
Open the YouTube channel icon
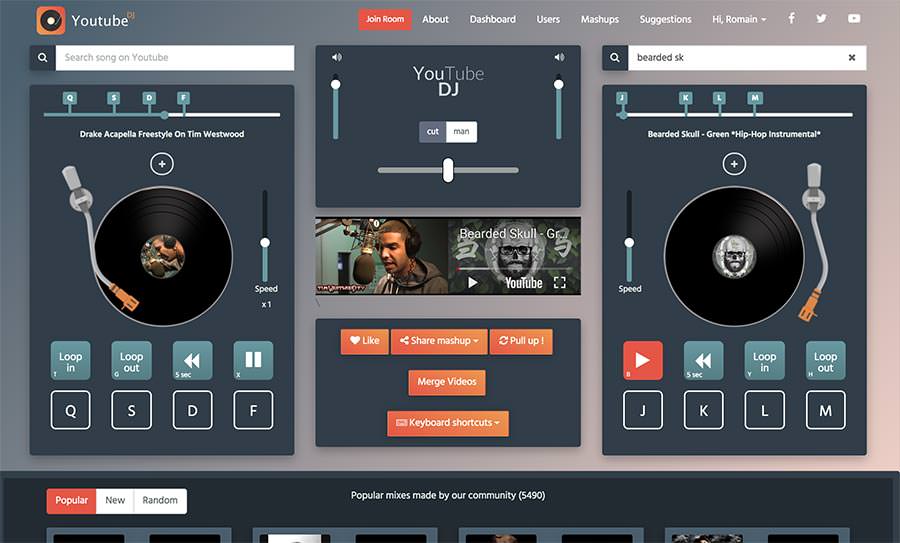pos(854,18)
